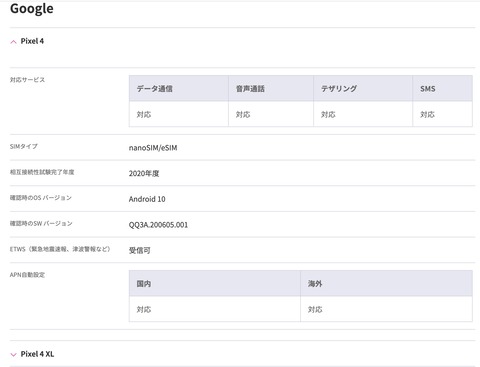
Task: Click 対応 cell under テザリング
Action: [x=363, y=114]
